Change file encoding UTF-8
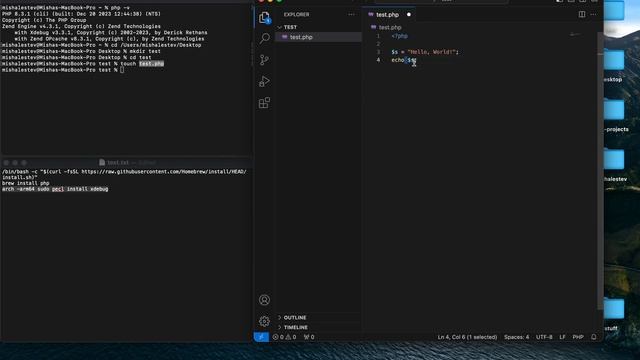The image size is (640, 360). pyautogui.click(x=544, y=337)
